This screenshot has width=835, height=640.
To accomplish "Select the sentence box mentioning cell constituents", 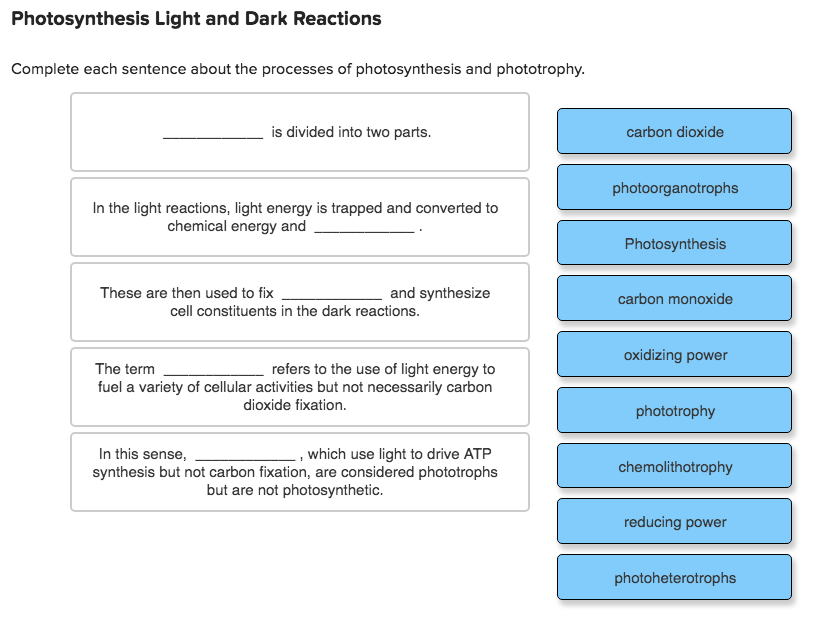I will coord(300,302).
